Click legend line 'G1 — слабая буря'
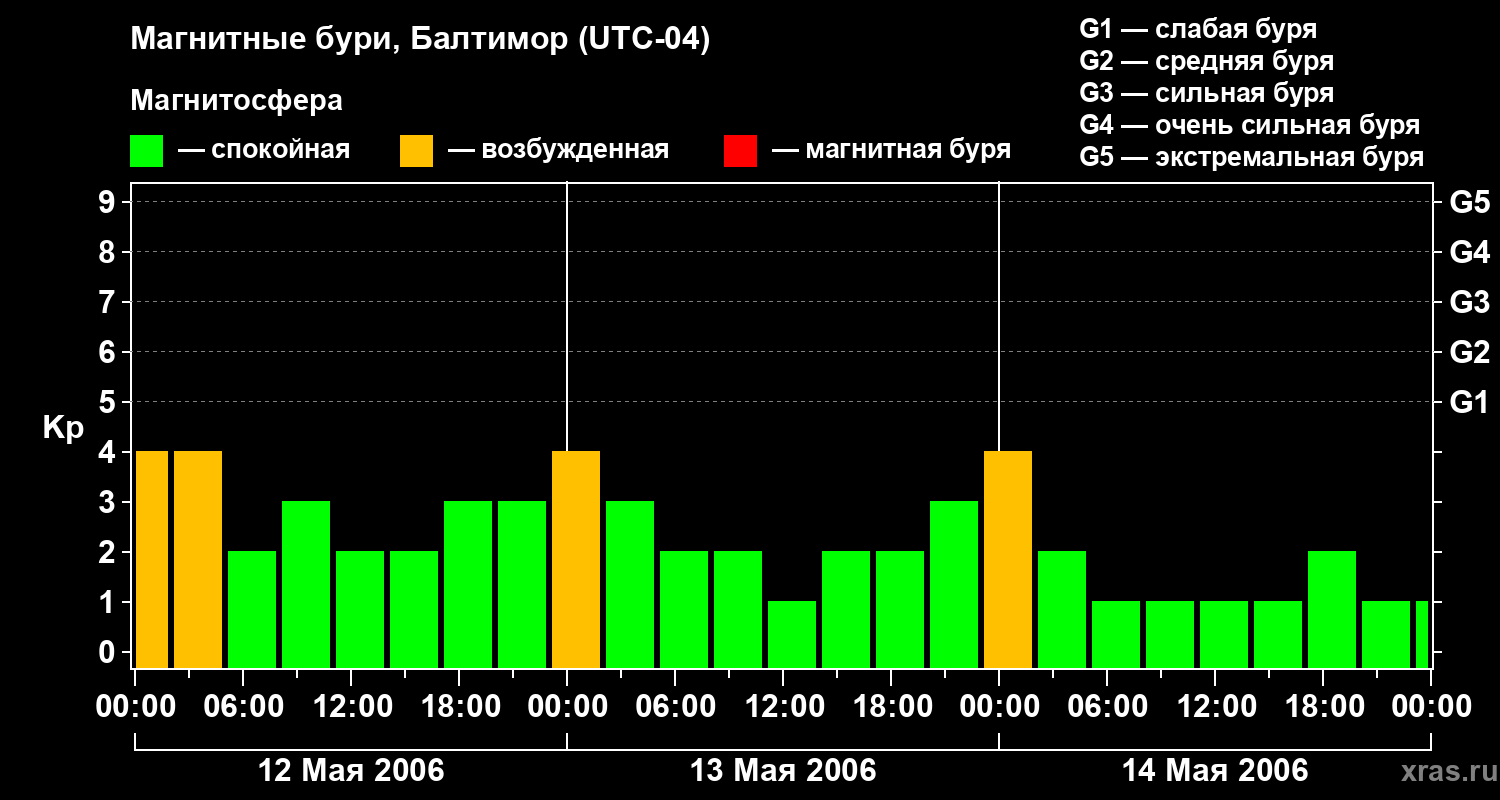The width and height of the screenshot is (1500, 800). pos(1198,29)
